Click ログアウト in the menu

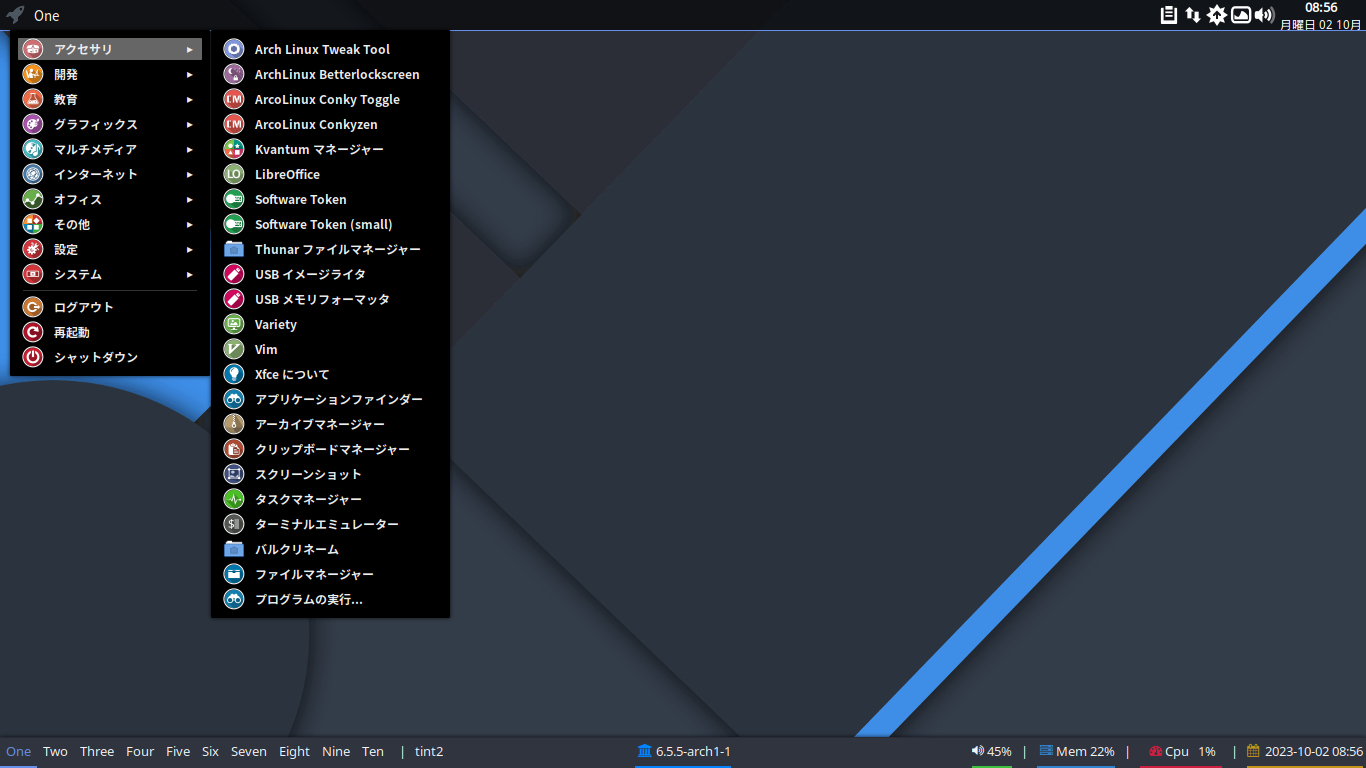coord(110,307)
